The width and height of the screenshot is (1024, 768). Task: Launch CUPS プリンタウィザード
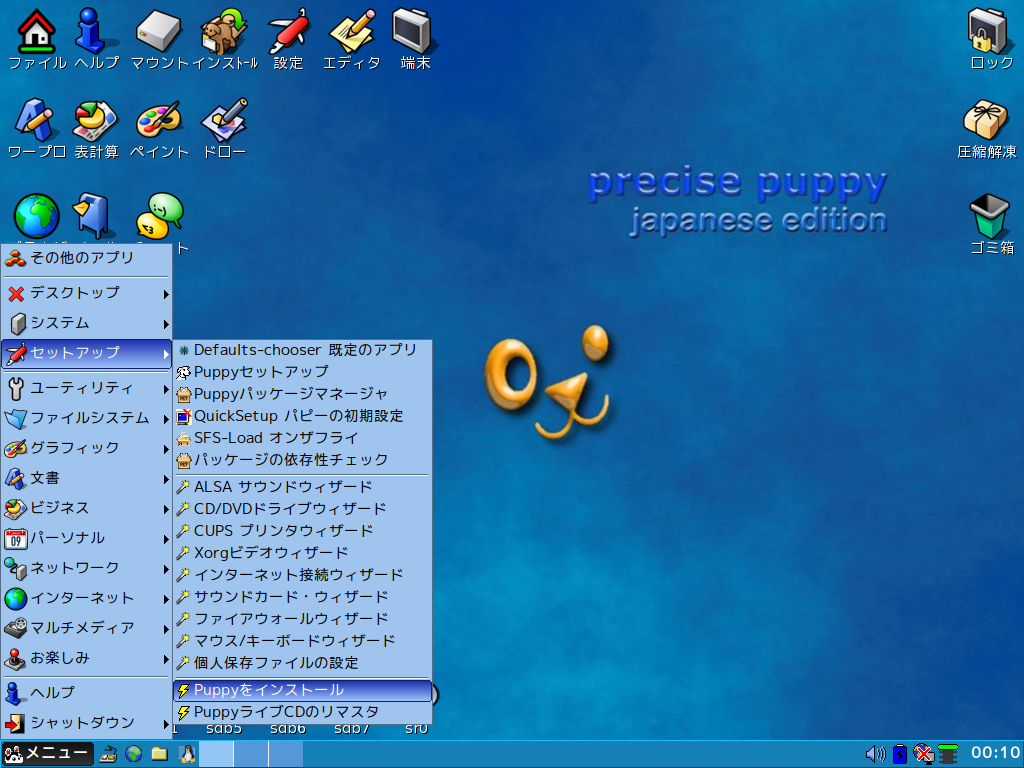point(302,532)
